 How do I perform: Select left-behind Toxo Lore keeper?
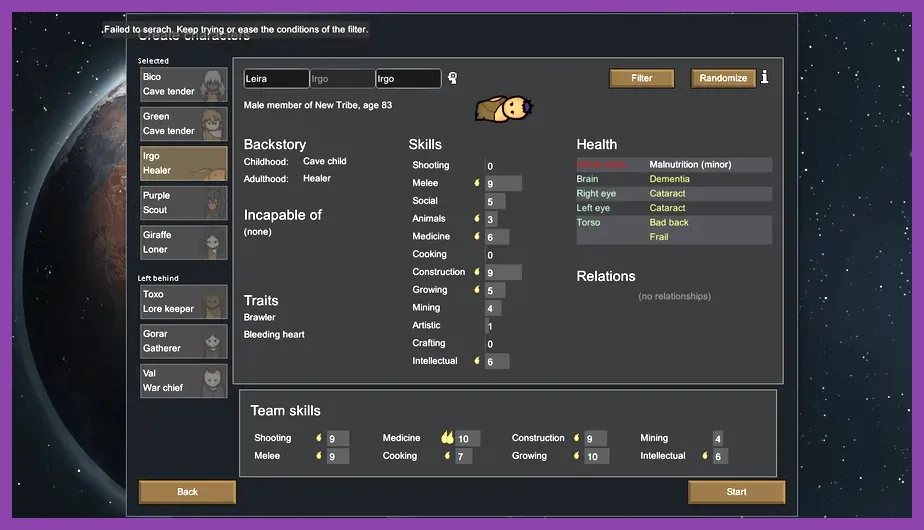[x=184, y=302]
